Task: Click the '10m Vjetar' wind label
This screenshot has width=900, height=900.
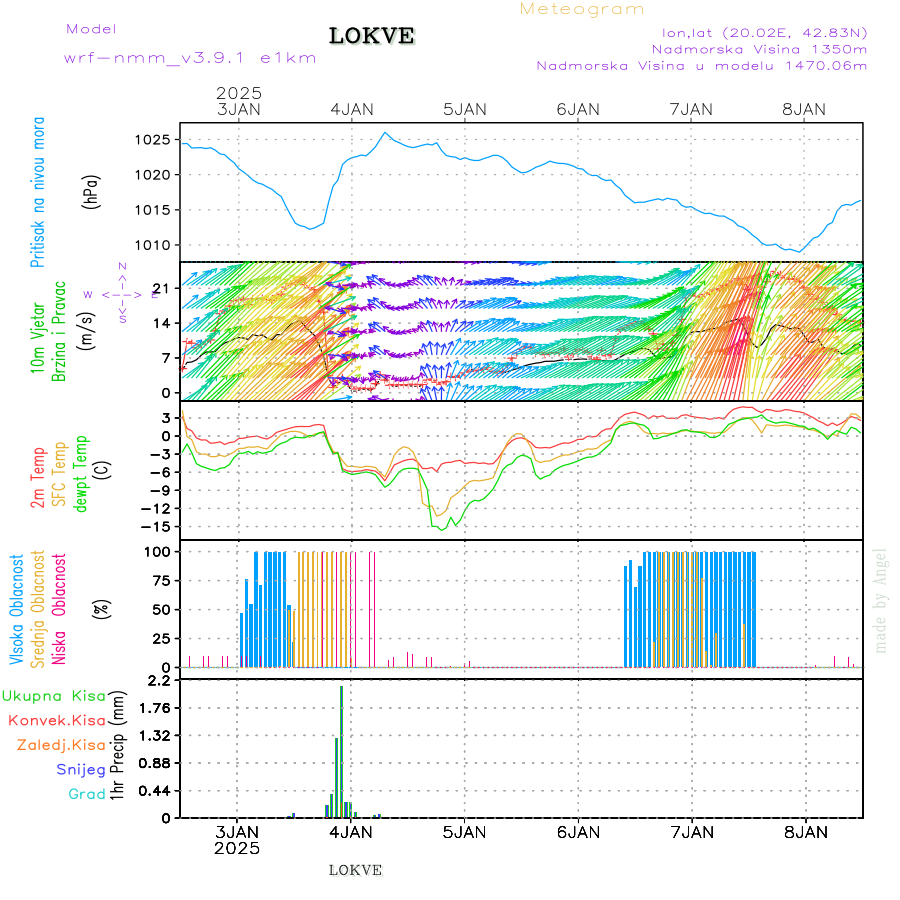Action: click(x=37, y=338)
